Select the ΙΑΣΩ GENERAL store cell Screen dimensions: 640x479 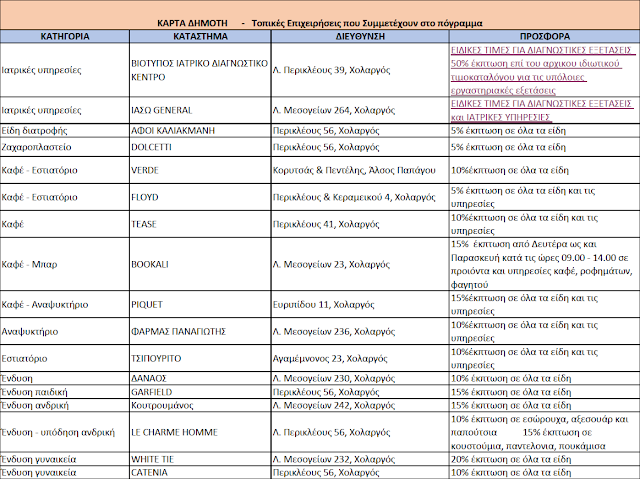[x=200, y=110]
